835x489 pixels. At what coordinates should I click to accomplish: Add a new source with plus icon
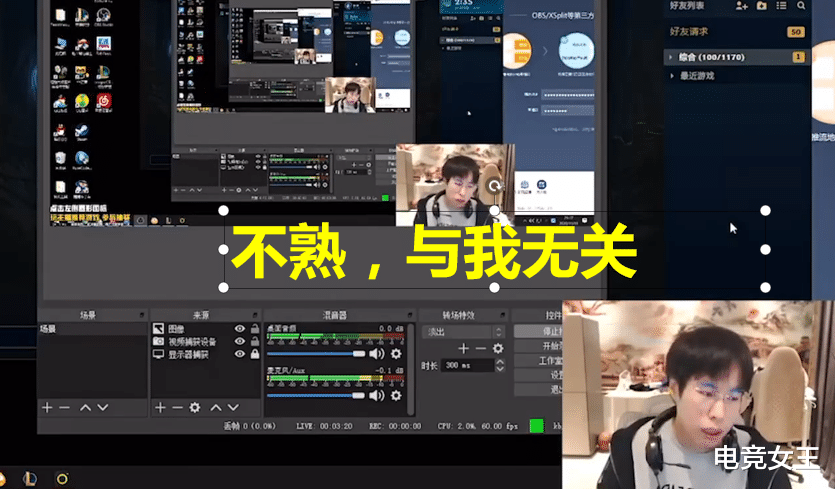160,408
